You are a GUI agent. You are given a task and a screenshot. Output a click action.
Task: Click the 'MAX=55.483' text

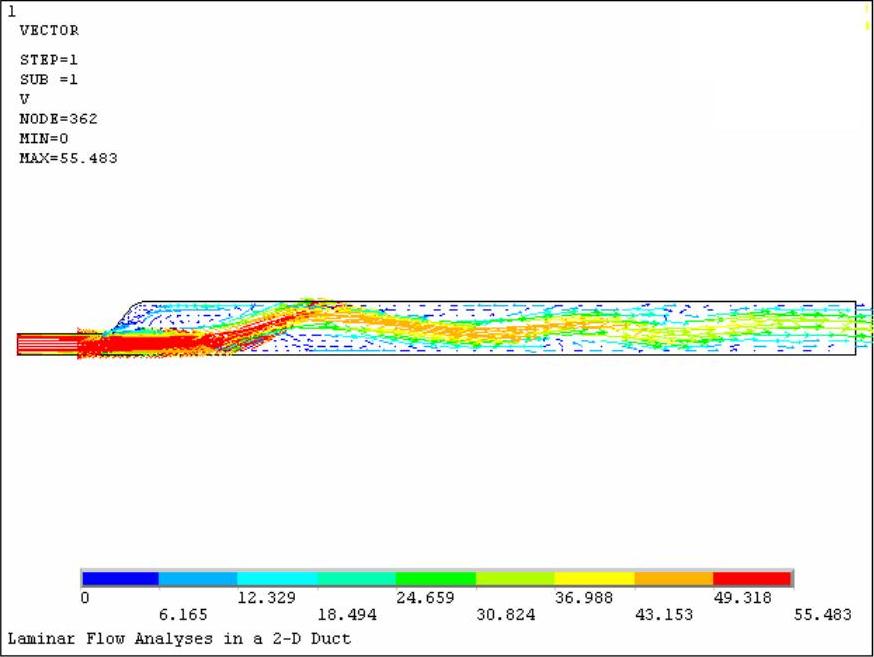pos(68,158)
